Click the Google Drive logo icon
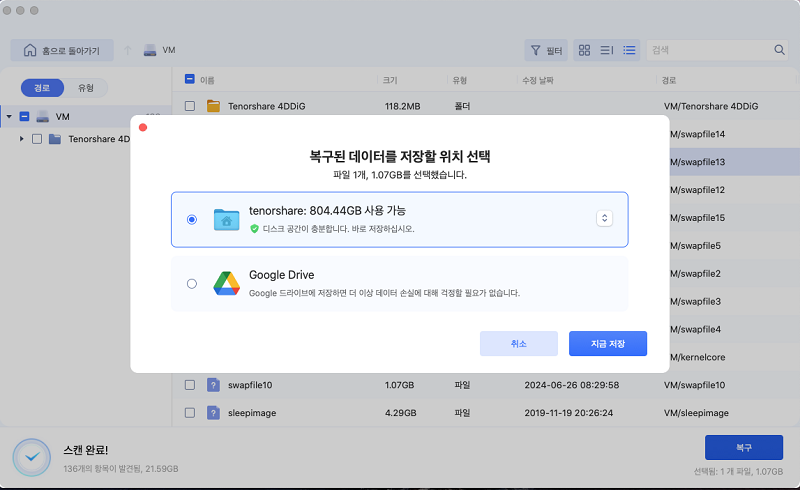 pos(226,283)
